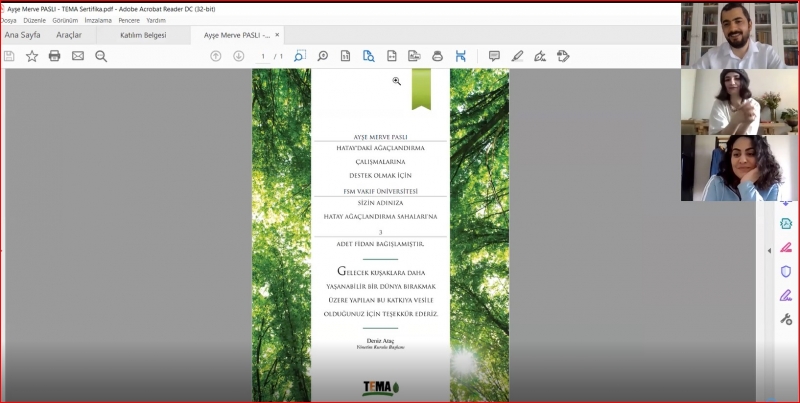Open the Dosya menu

tap(9, 20)
